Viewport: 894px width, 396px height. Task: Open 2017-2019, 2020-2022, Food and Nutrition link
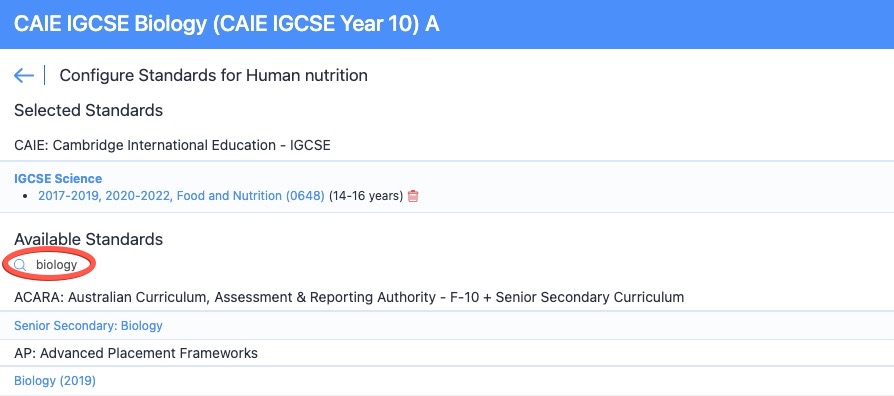point(181,196)
